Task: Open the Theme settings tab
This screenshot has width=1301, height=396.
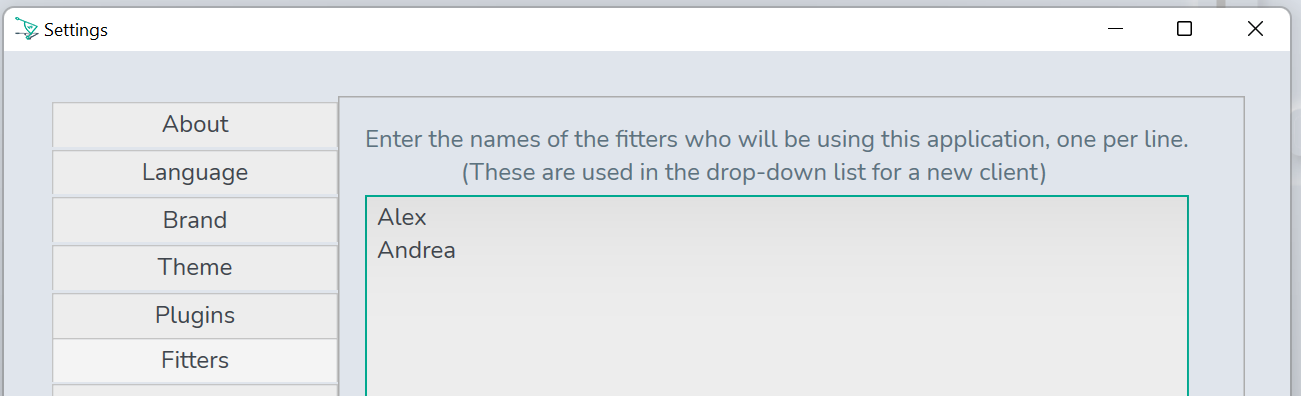Action: pos(195,267)
